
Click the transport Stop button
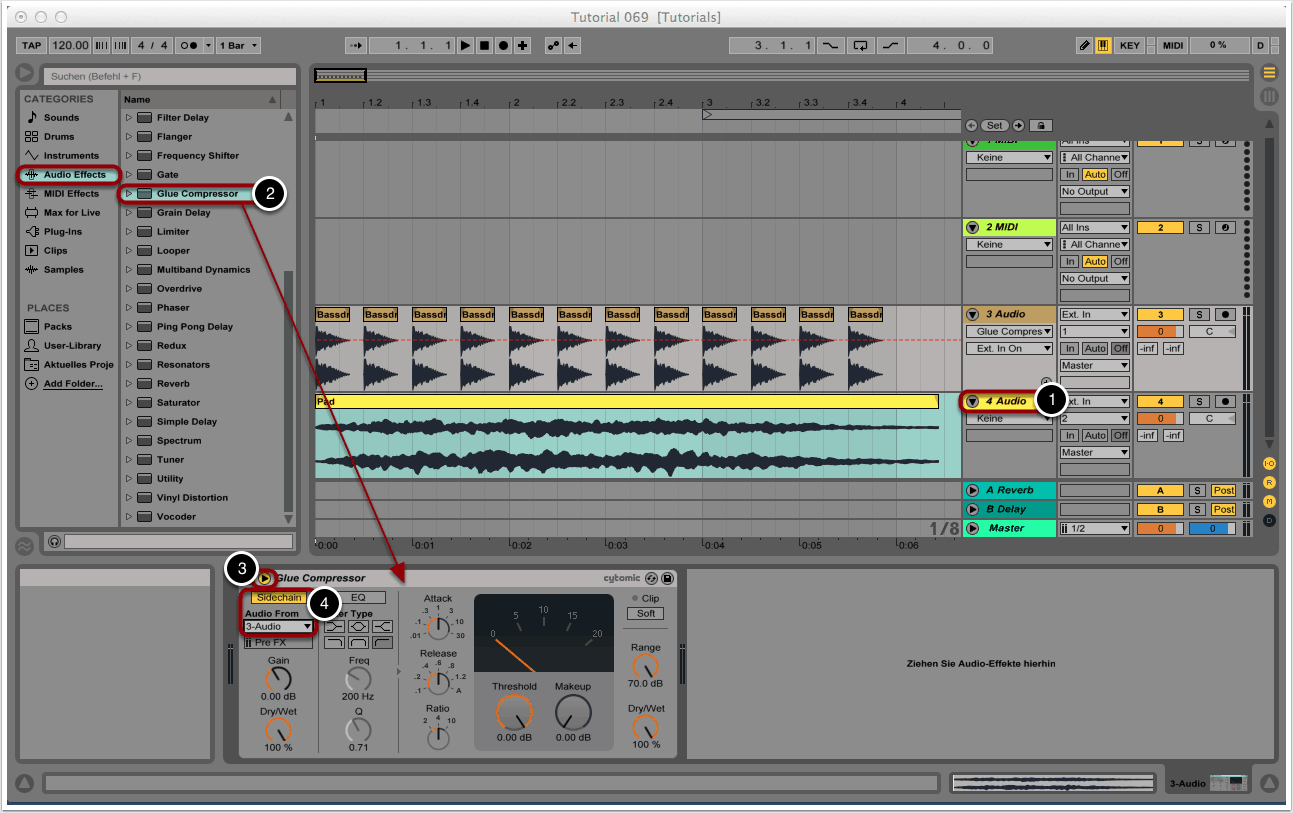pyautogui.click(x=484, y=45)
